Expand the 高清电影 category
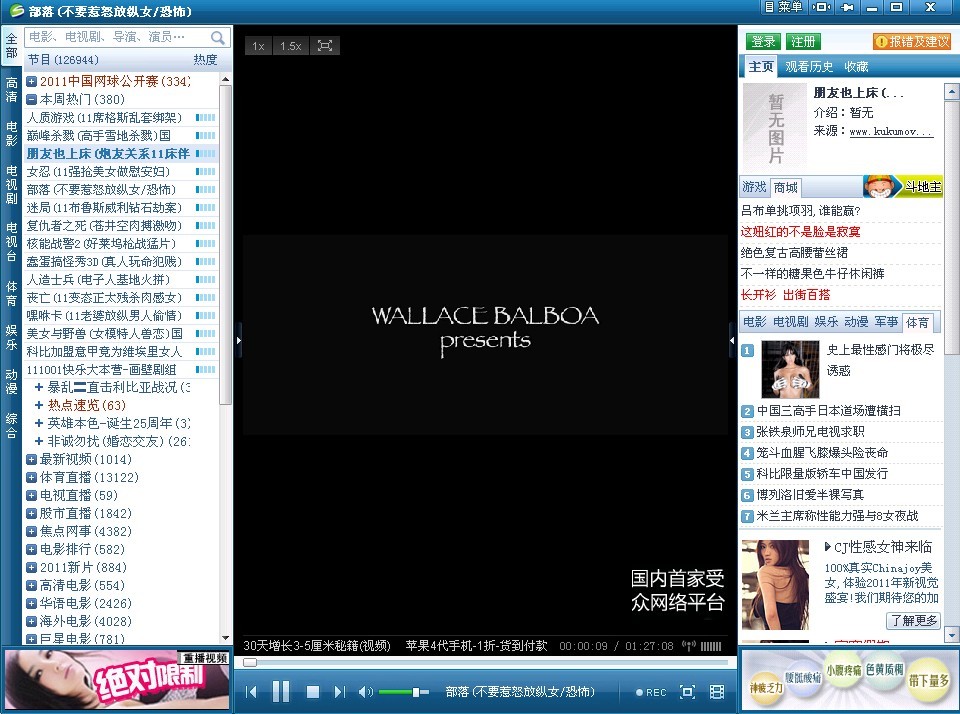Viewport: 960px width, 714px height. pyautogui.click(x=32, y=586)
